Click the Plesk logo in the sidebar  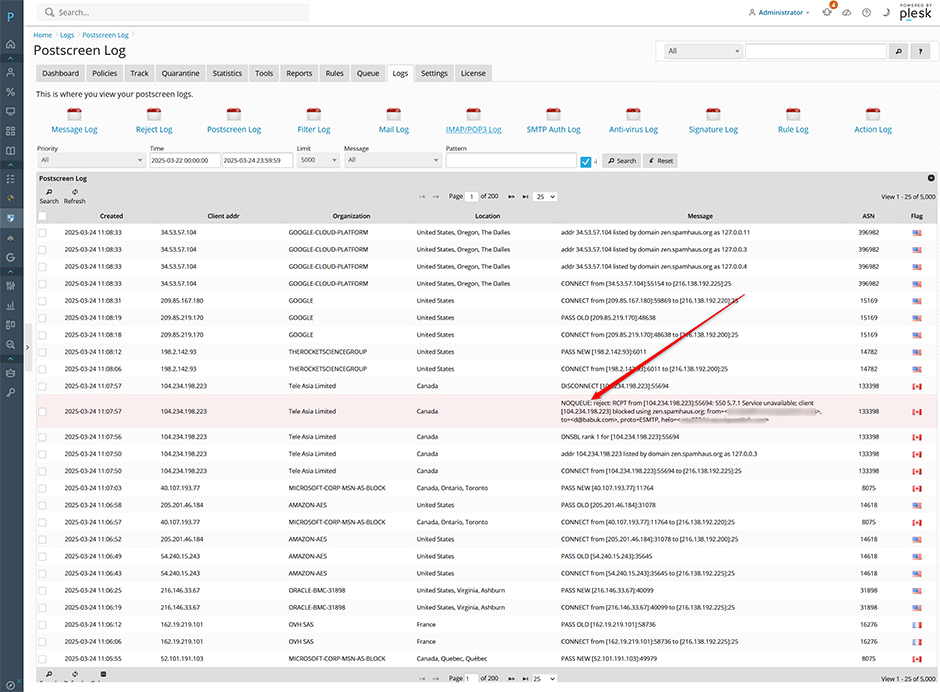(10, 17)
